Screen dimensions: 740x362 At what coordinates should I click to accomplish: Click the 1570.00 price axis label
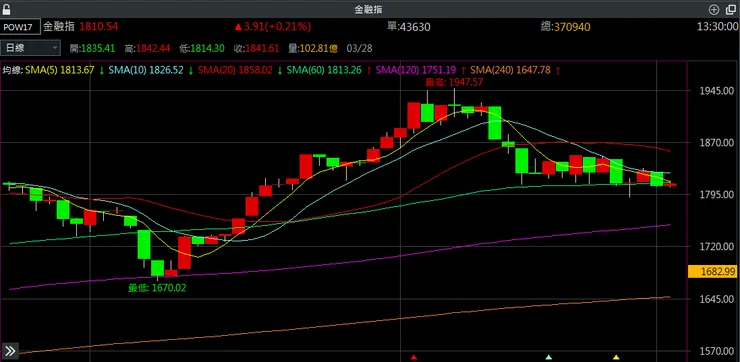pos(716,351)
